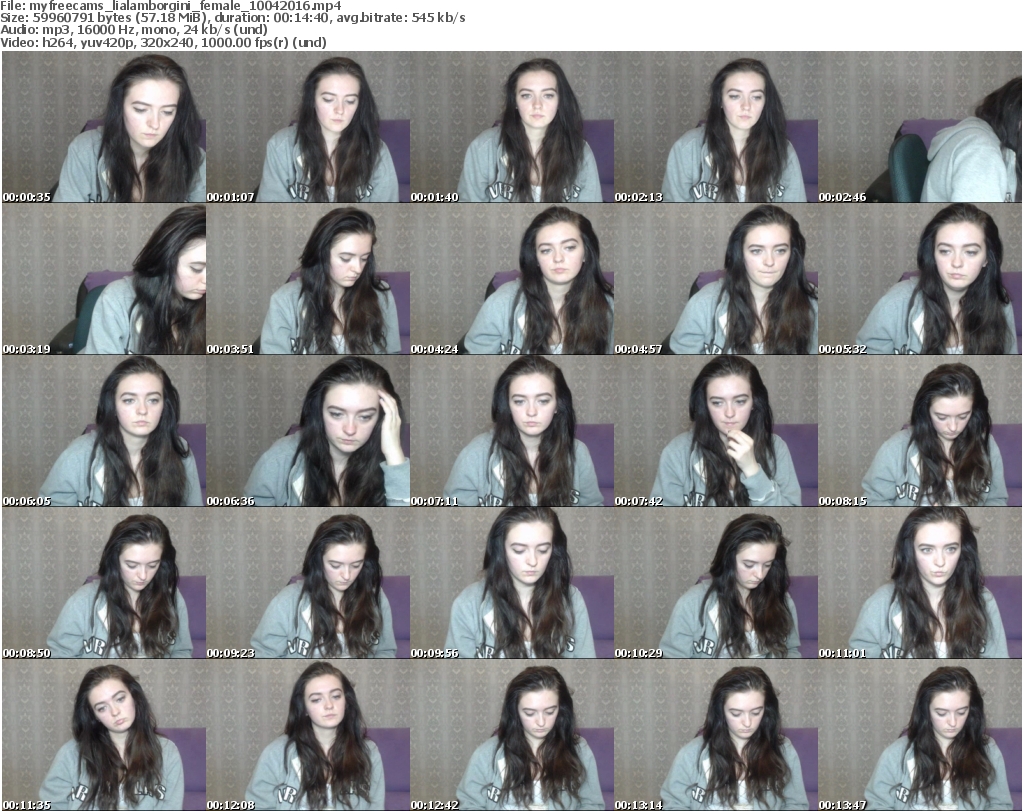Pick the 00:06:05 frame thumbnail
The image size is (1024, 811).
[104, 431]
